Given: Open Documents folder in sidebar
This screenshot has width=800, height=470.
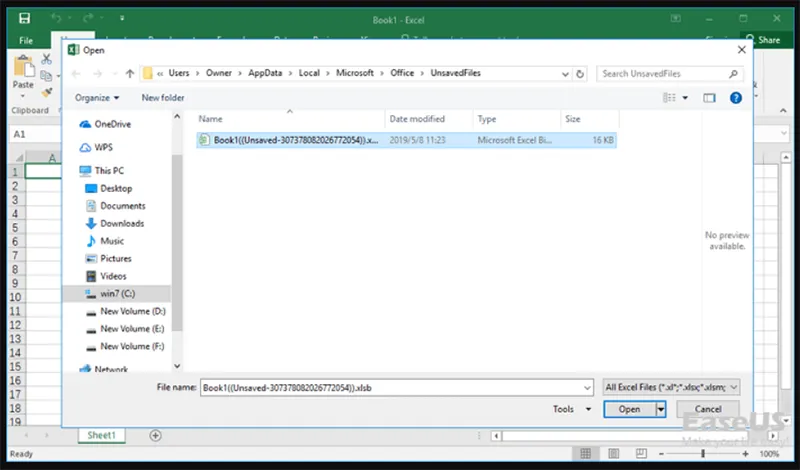Looking at the screenshot, I should (115, 206).
